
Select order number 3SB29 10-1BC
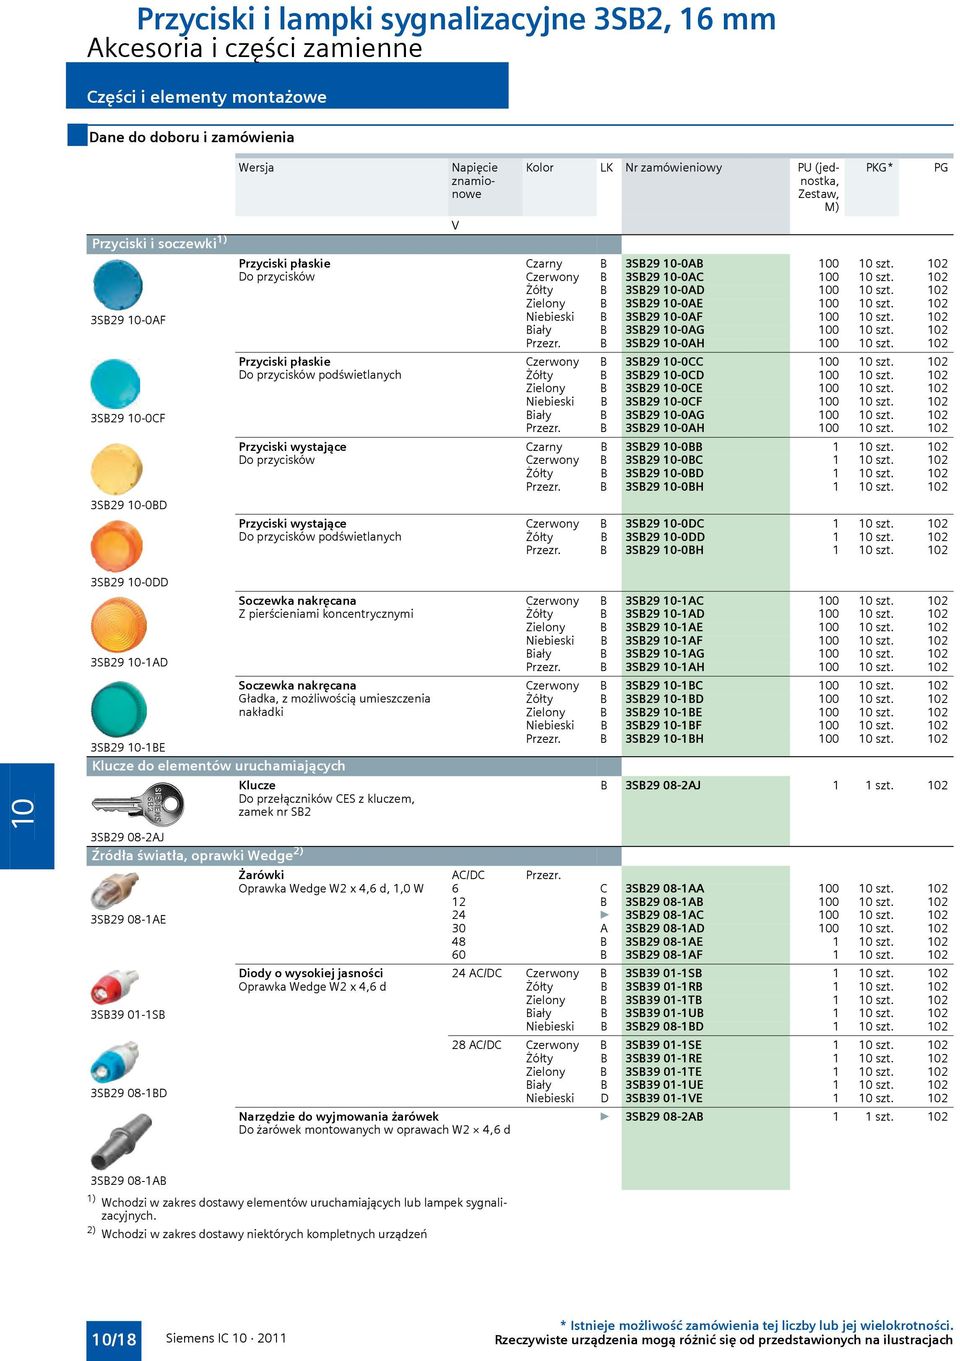664,686
